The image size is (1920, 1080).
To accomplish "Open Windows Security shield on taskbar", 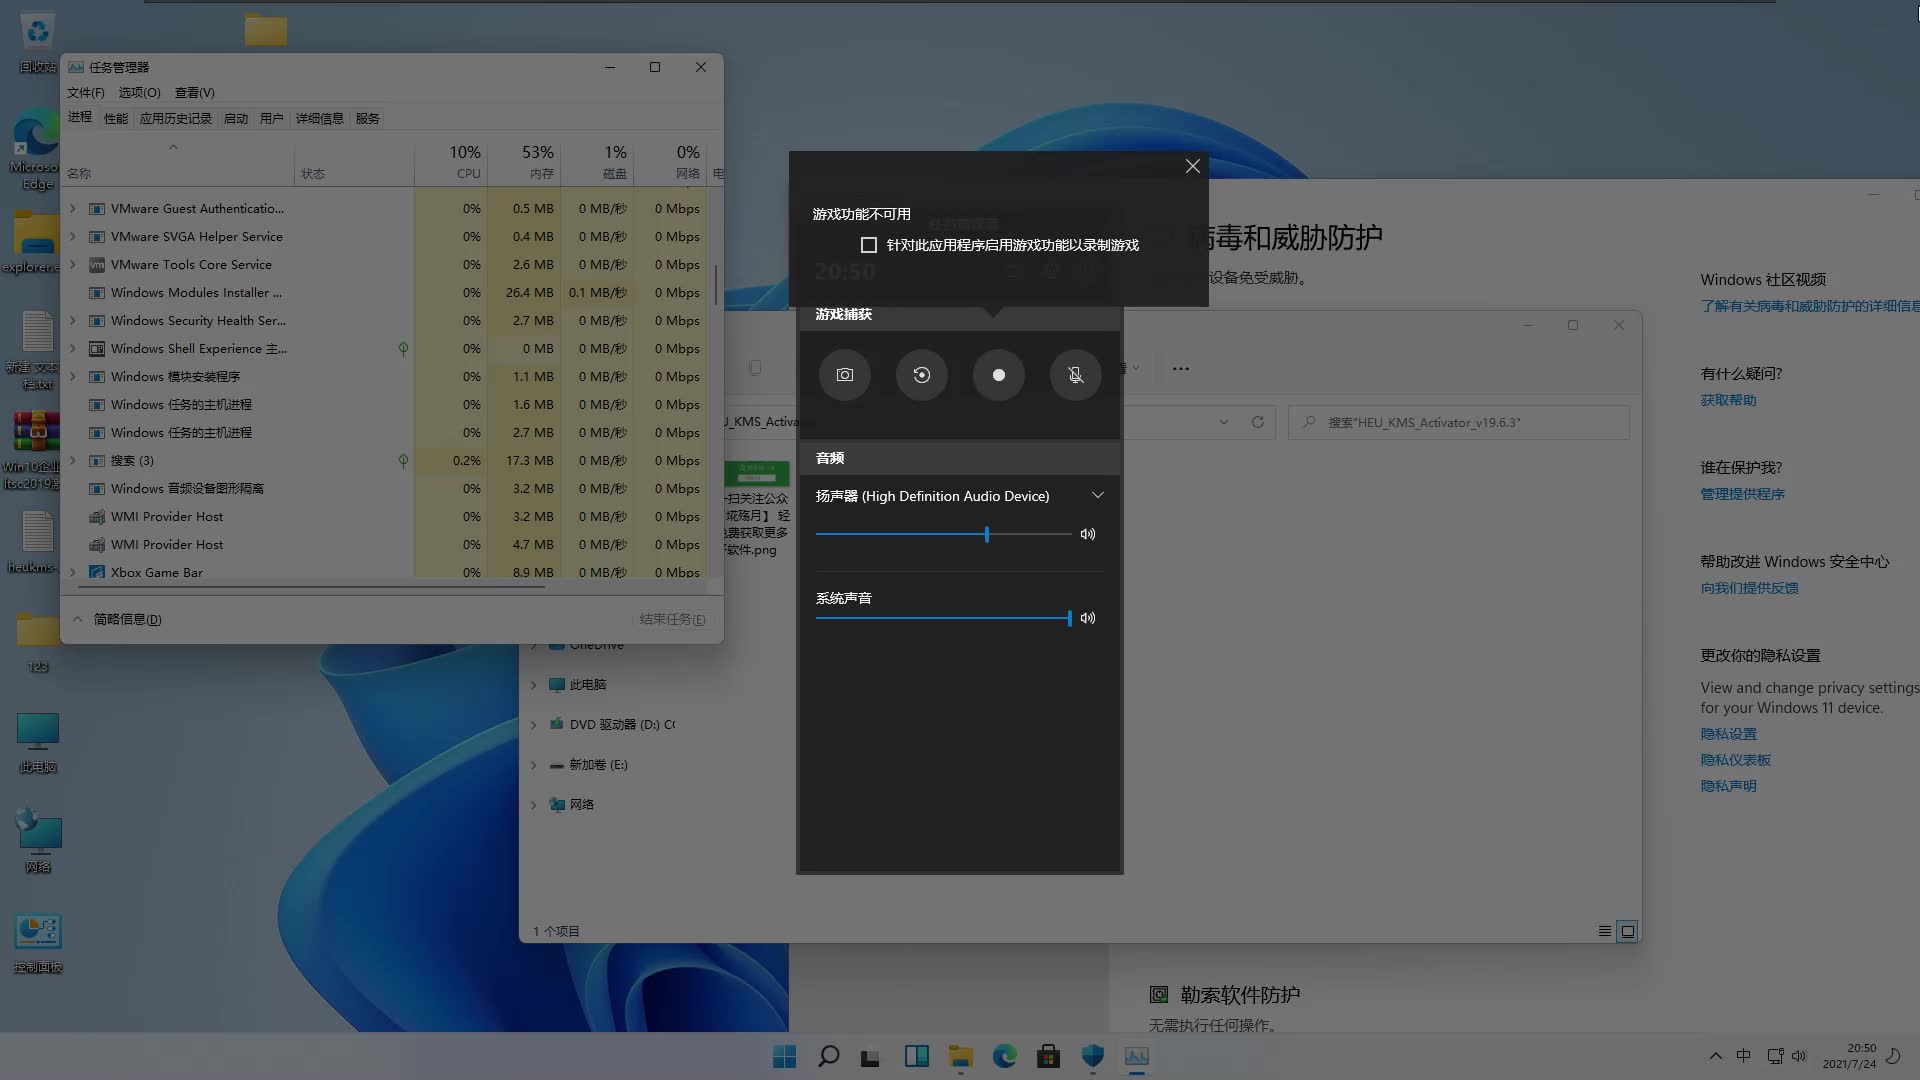I will click(1093, 1056).
